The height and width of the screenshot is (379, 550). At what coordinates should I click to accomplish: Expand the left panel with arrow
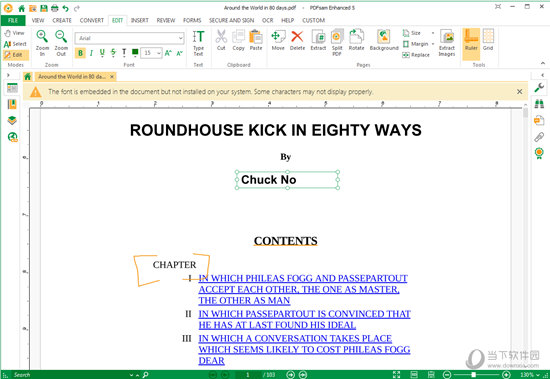coord(8,75)
